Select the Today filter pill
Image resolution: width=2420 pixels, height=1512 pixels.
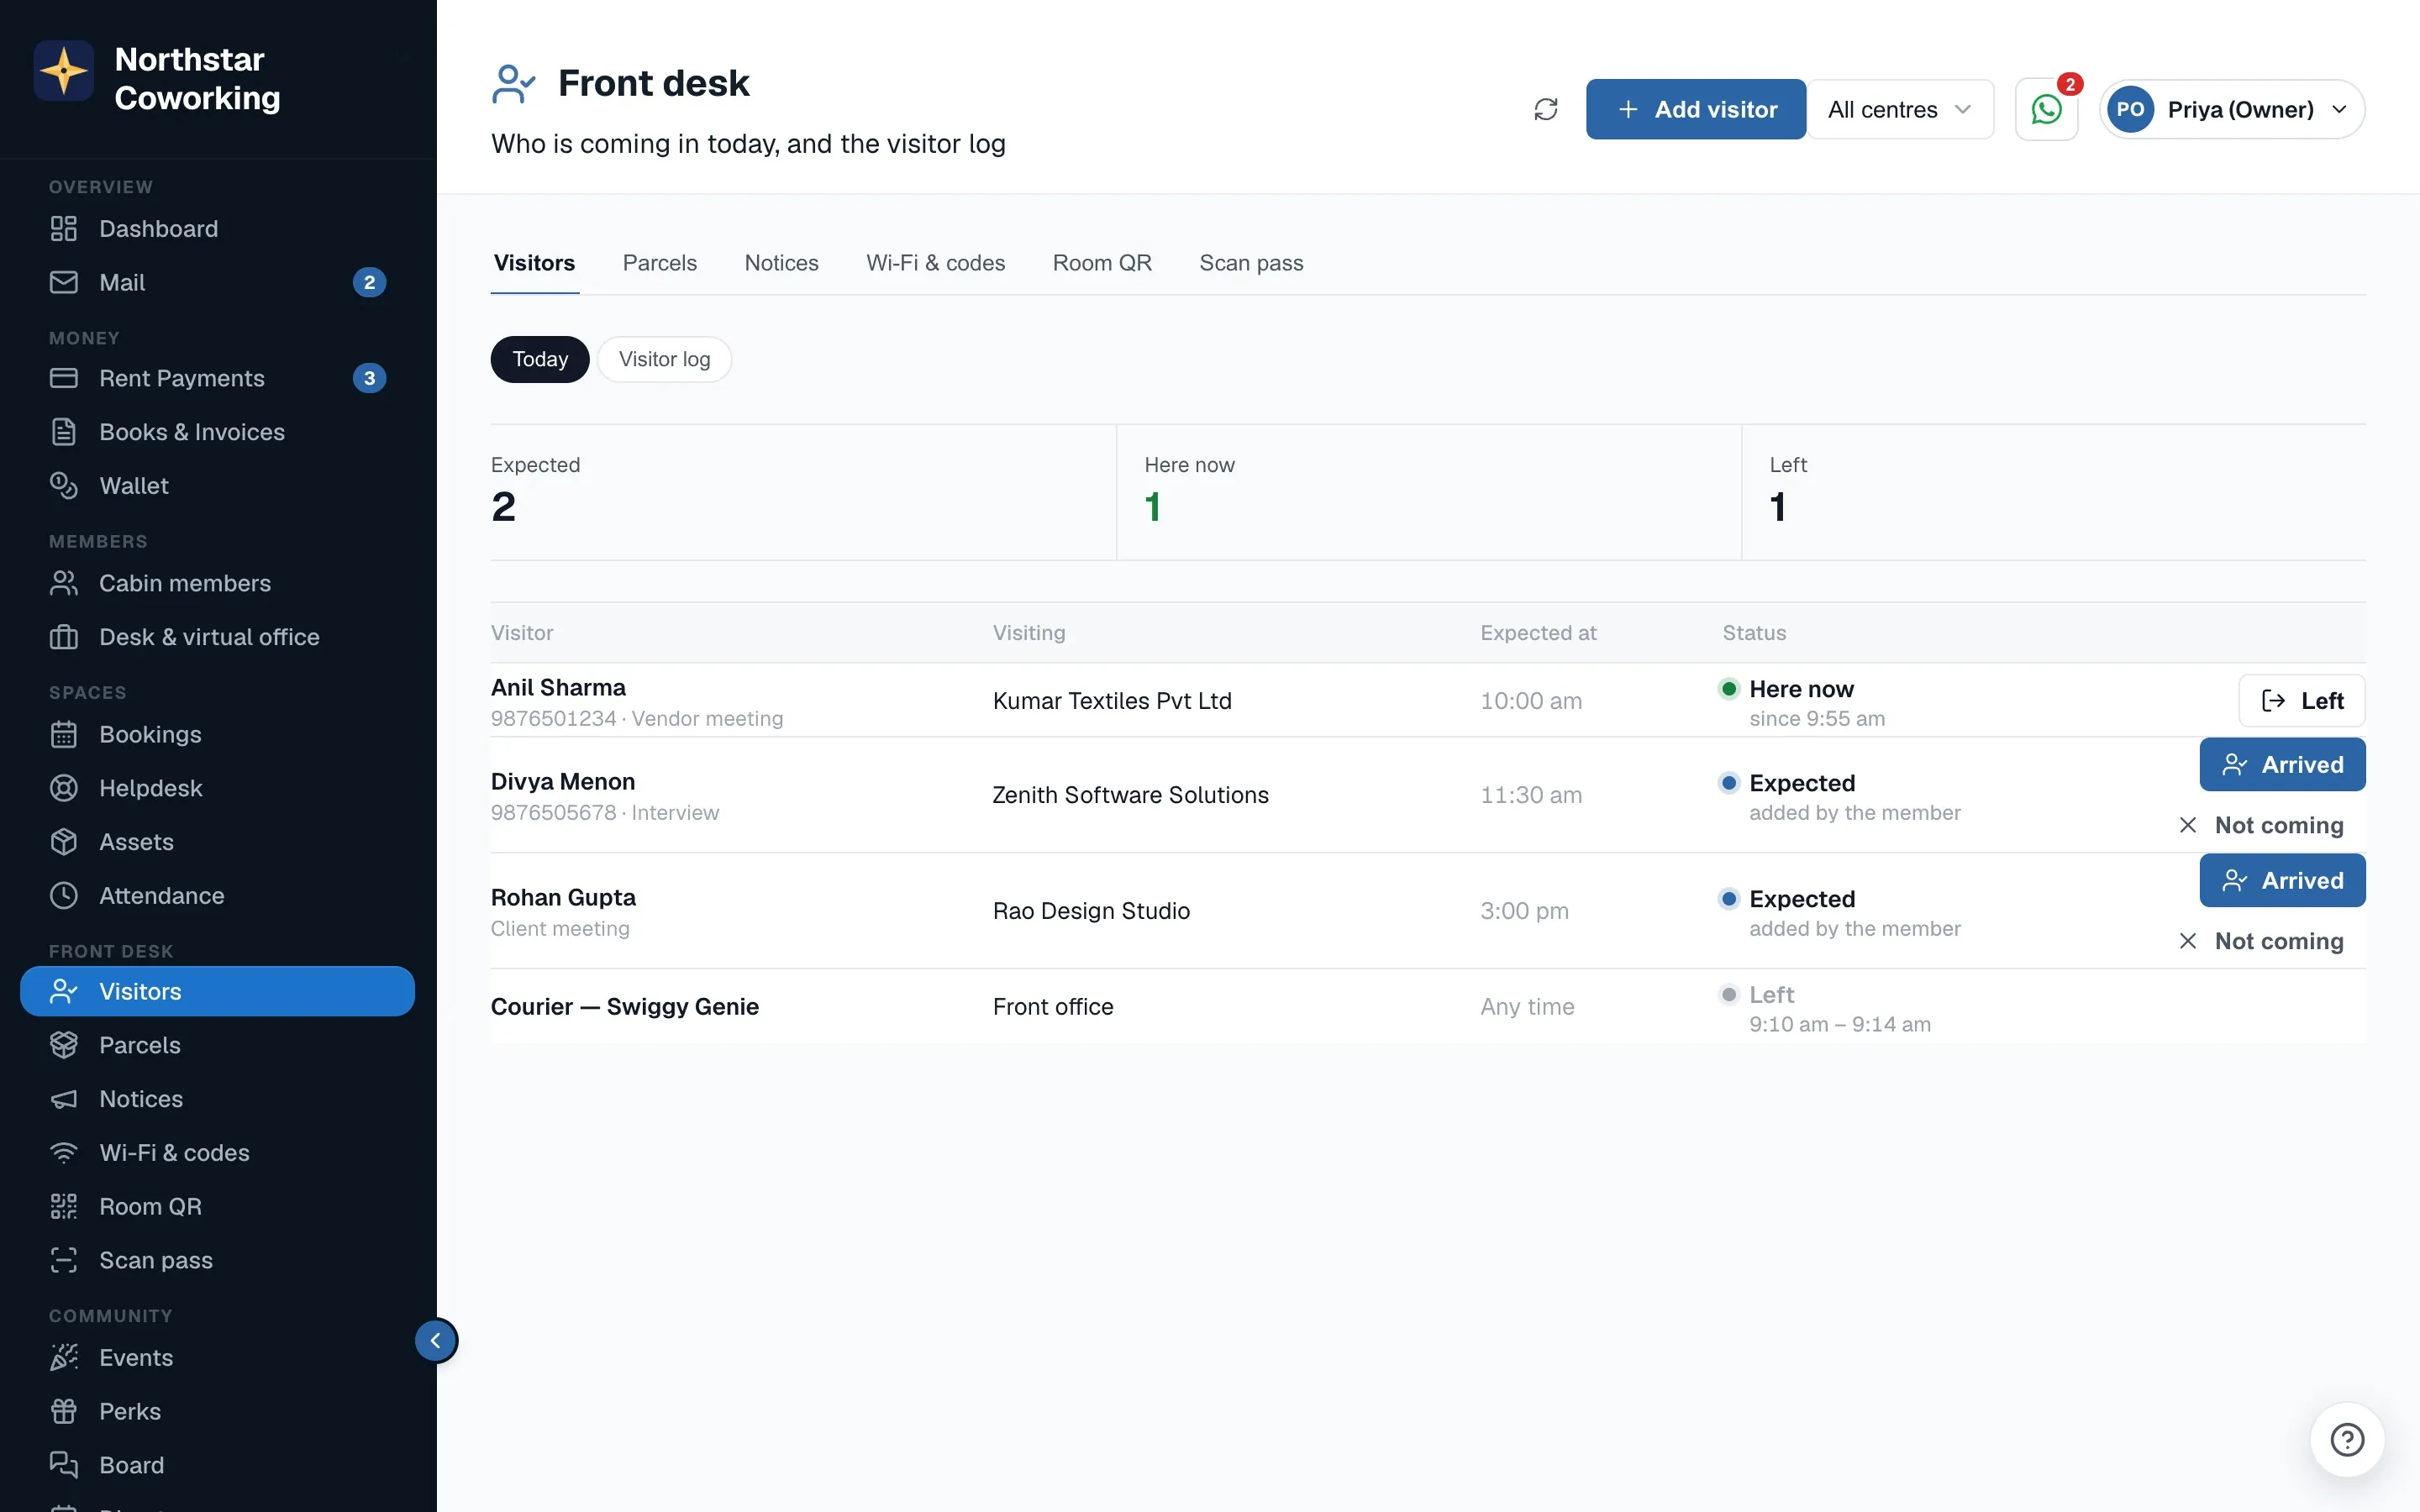[540, 359]
